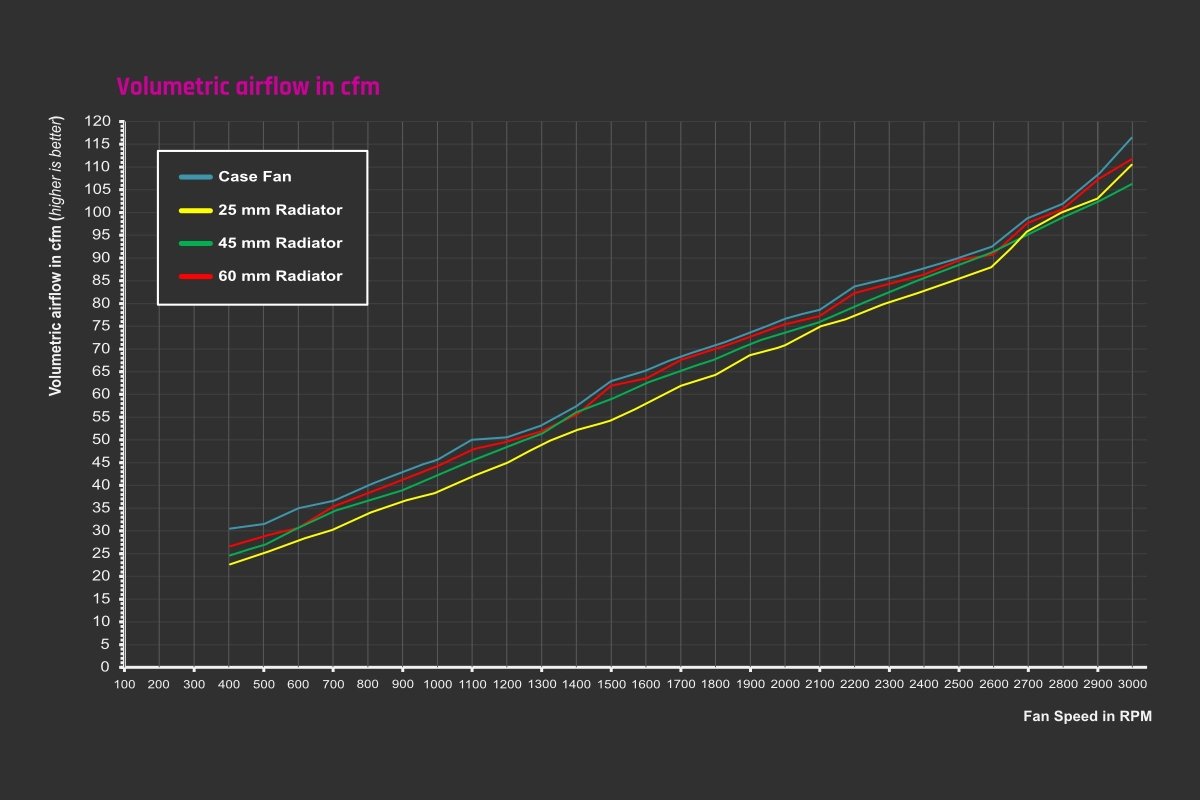The height and width of the screenshot is (800, 1200).
Task: Click the yellow line's starting point at 400 RPM
Action: tap(229, 565)
